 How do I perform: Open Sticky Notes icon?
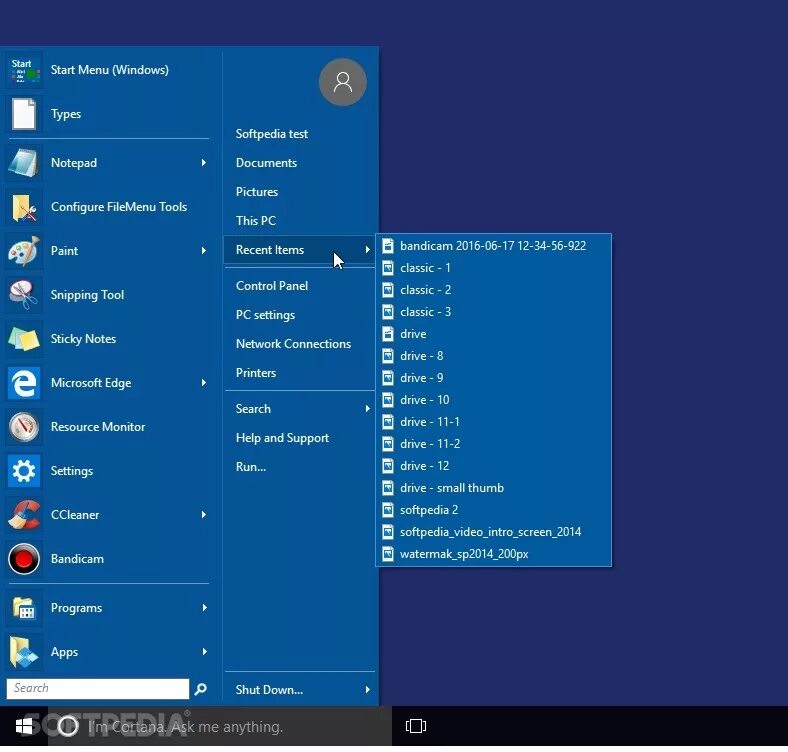coord(24,339)
